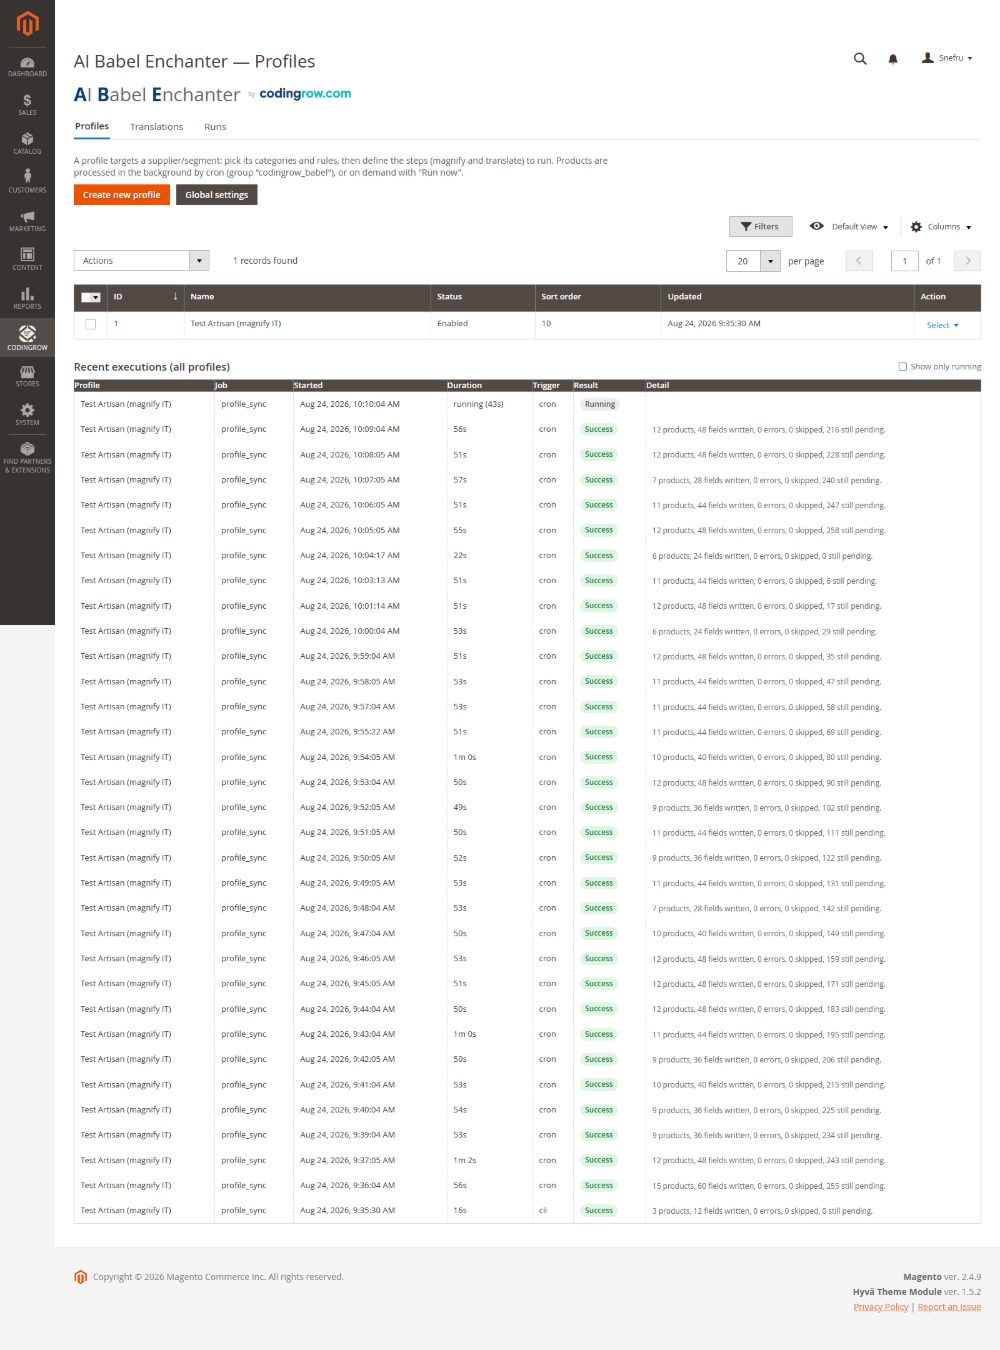Click the Snefru user avatar icon

coord(927,58)
